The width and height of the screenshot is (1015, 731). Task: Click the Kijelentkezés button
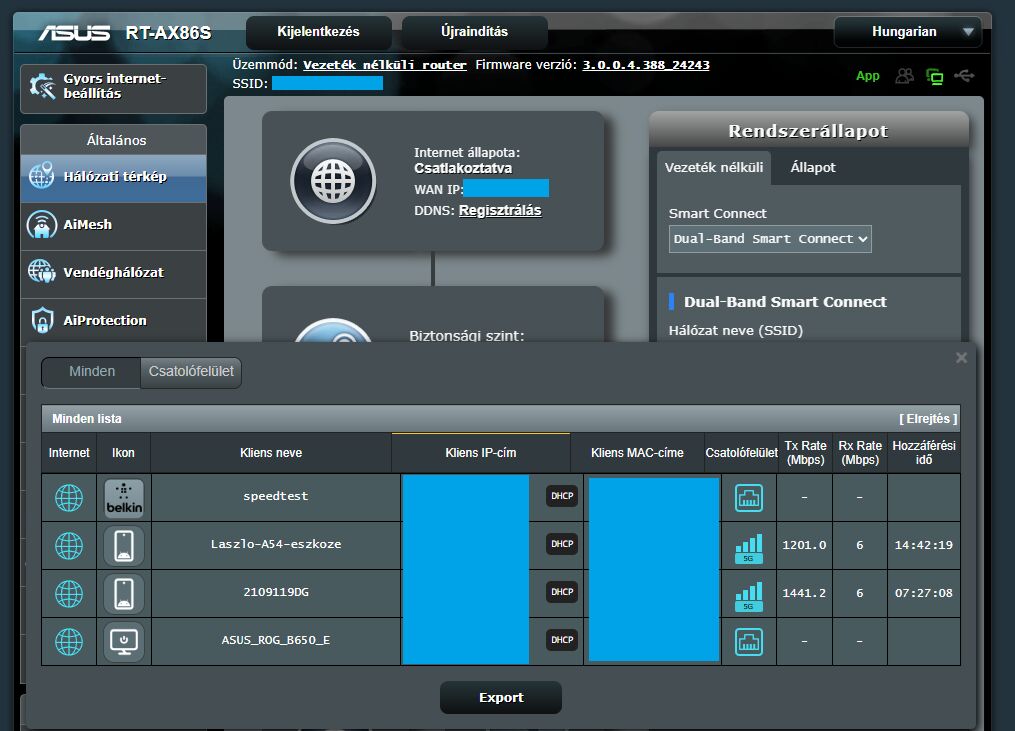318,32
